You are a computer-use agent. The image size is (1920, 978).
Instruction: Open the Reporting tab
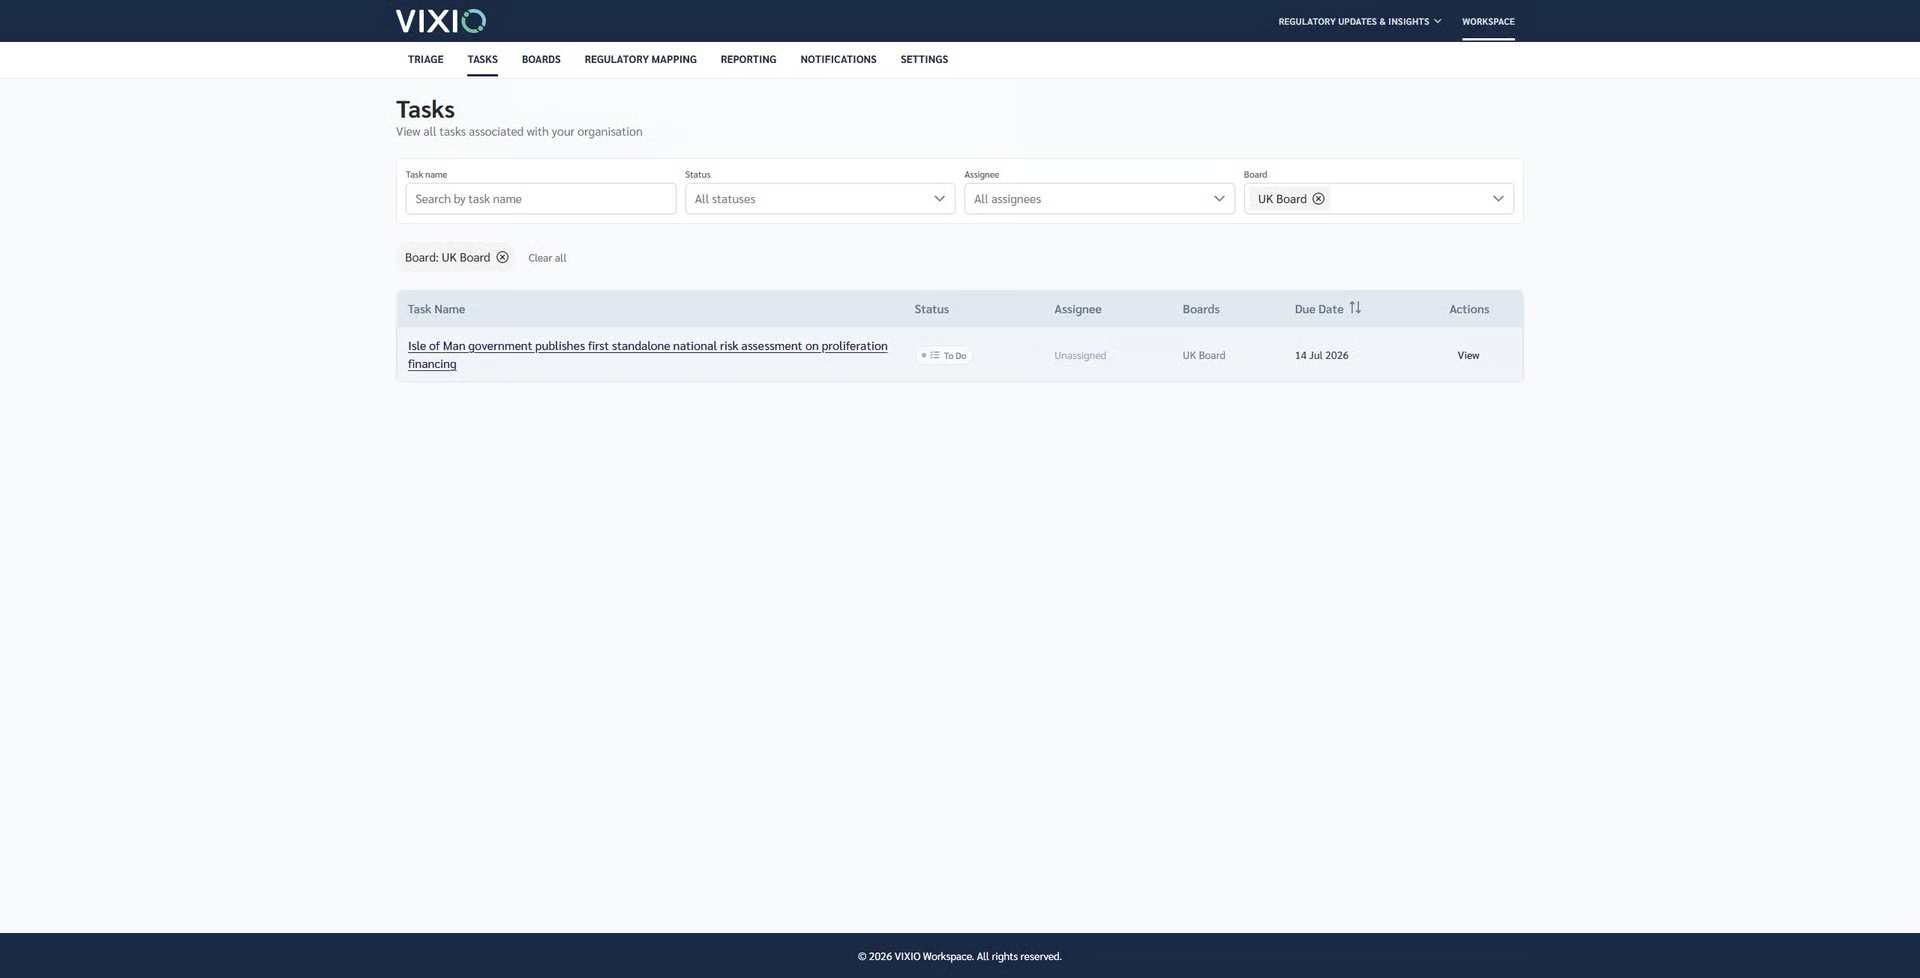748,60
